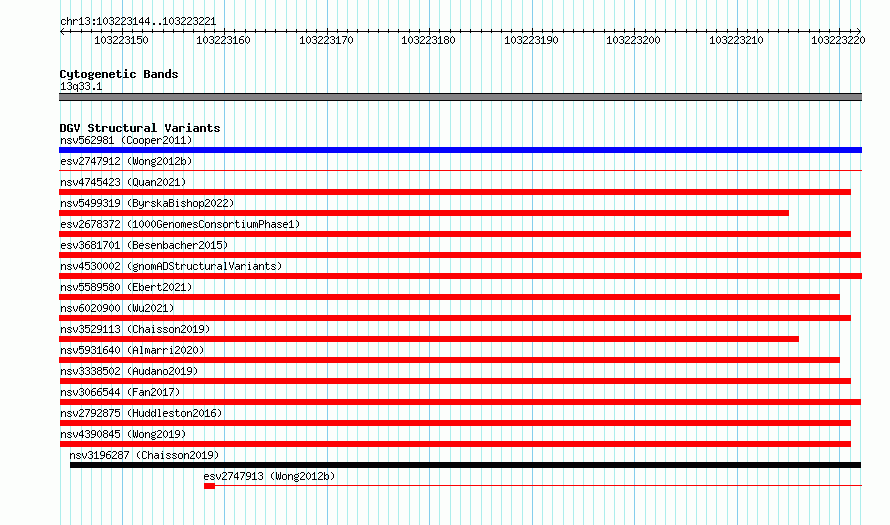This screenshot has height=525, width=890.
Task: Select the red nsv4530002 variant bar
Action: [x=460, y=276]
